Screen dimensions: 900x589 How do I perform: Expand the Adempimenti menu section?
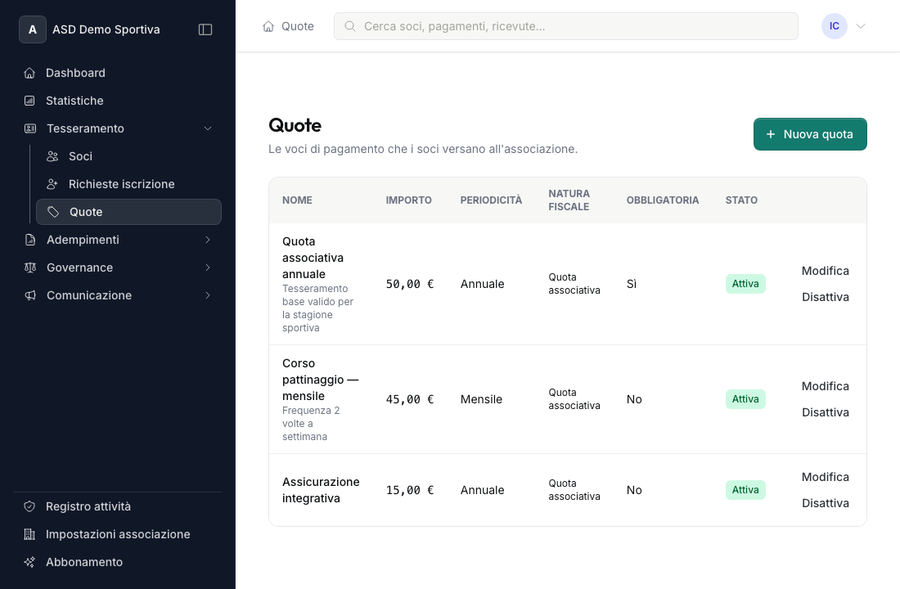click(208, 240)
